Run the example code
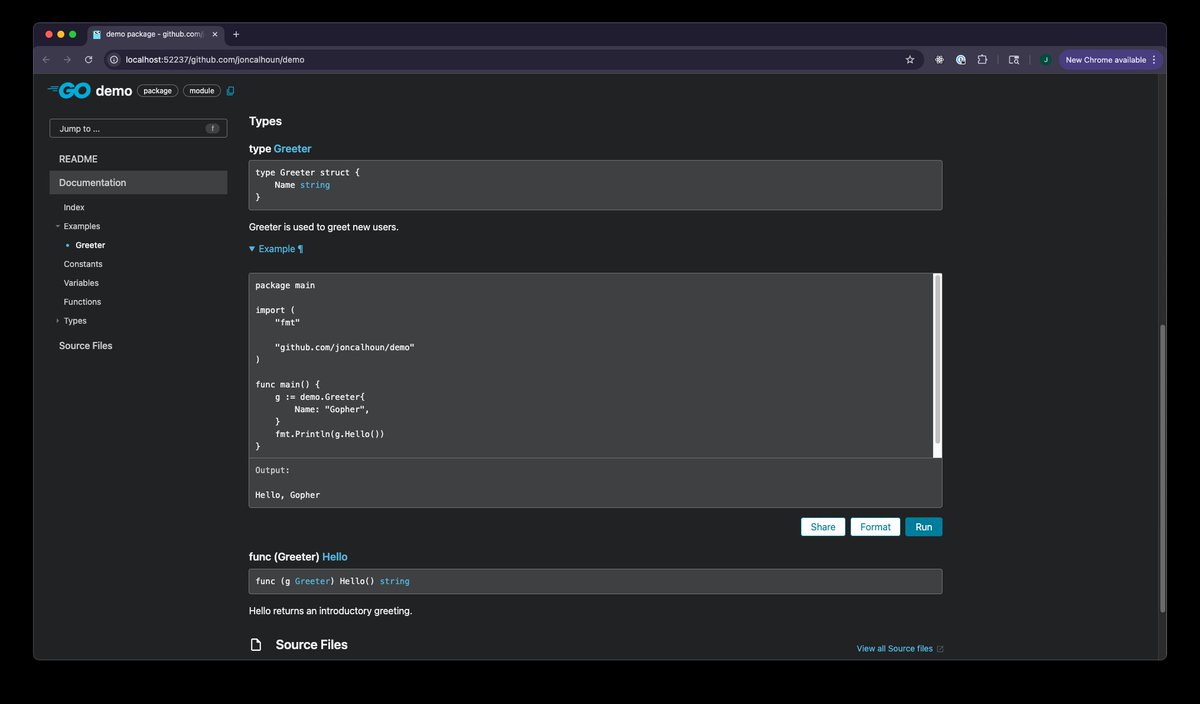Image resolution: width=1200 pixels, height=704 pixels. point(924,527)
